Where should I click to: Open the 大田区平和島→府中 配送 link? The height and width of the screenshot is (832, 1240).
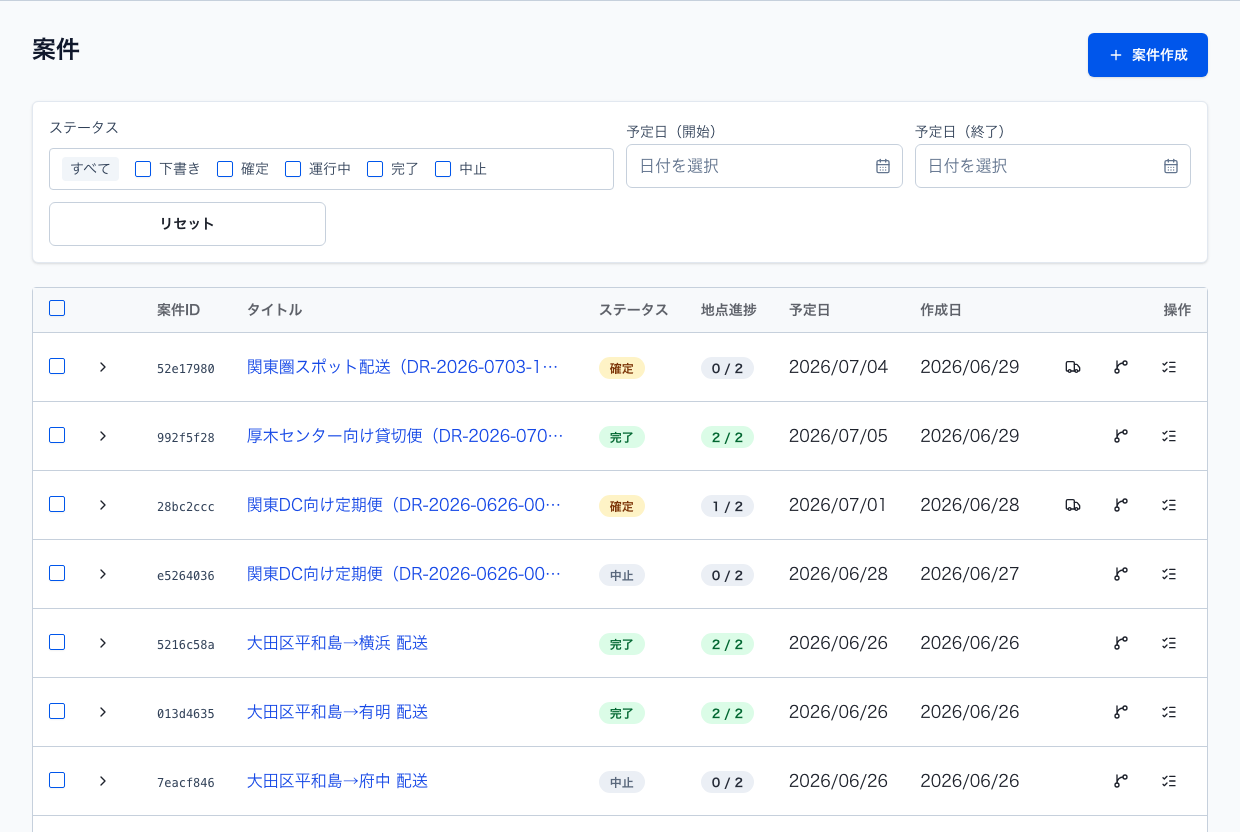(338, 781)
